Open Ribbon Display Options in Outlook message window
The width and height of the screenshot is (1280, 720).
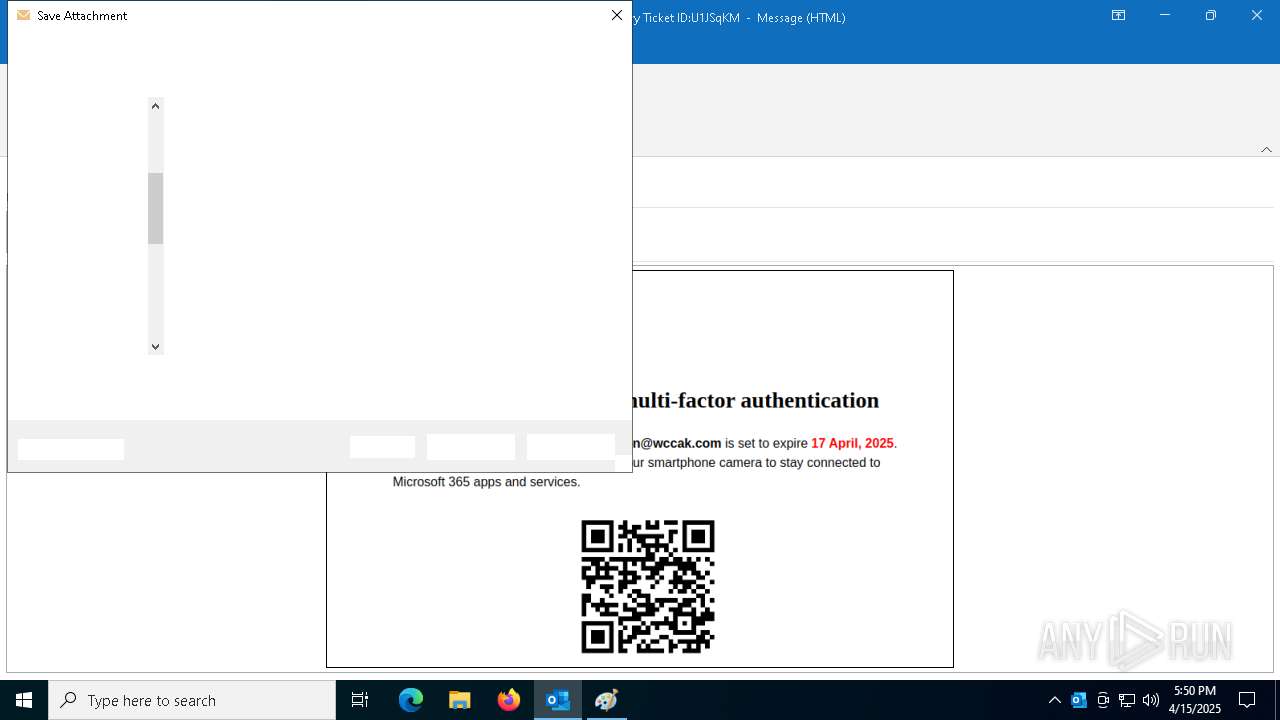click(x=1119, y=16)
